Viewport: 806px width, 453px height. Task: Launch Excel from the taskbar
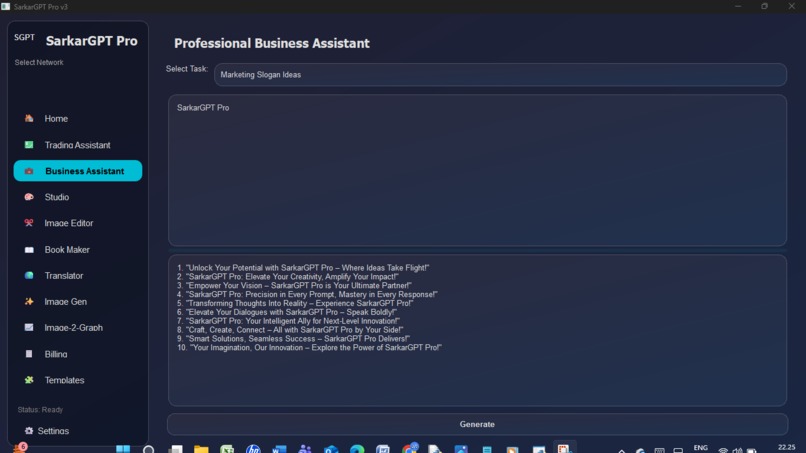pyautogui.click(x=227, y=449)
